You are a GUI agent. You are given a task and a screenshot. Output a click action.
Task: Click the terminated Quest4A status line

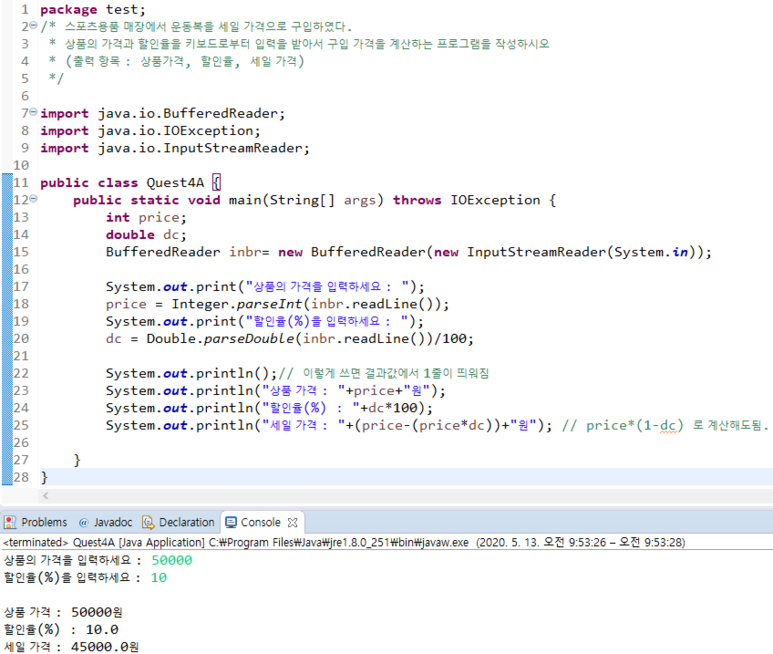[344, 543]
